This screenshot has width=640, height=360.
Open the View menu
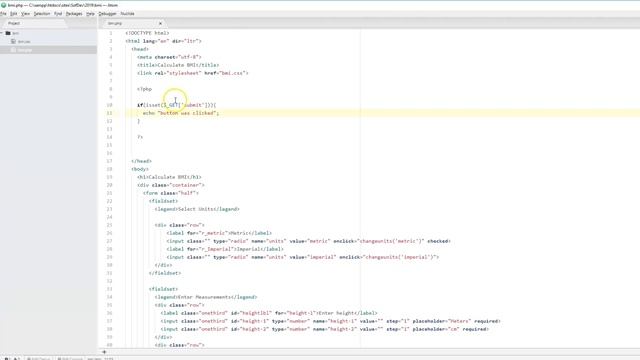[x=25, y=13]
